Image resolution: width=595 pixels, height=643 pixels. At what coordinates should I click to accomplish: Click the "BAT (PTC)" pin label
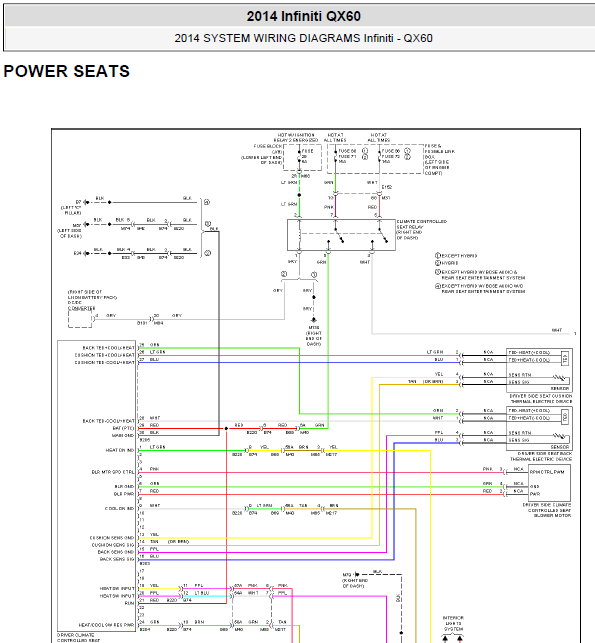tap(123, 428)
